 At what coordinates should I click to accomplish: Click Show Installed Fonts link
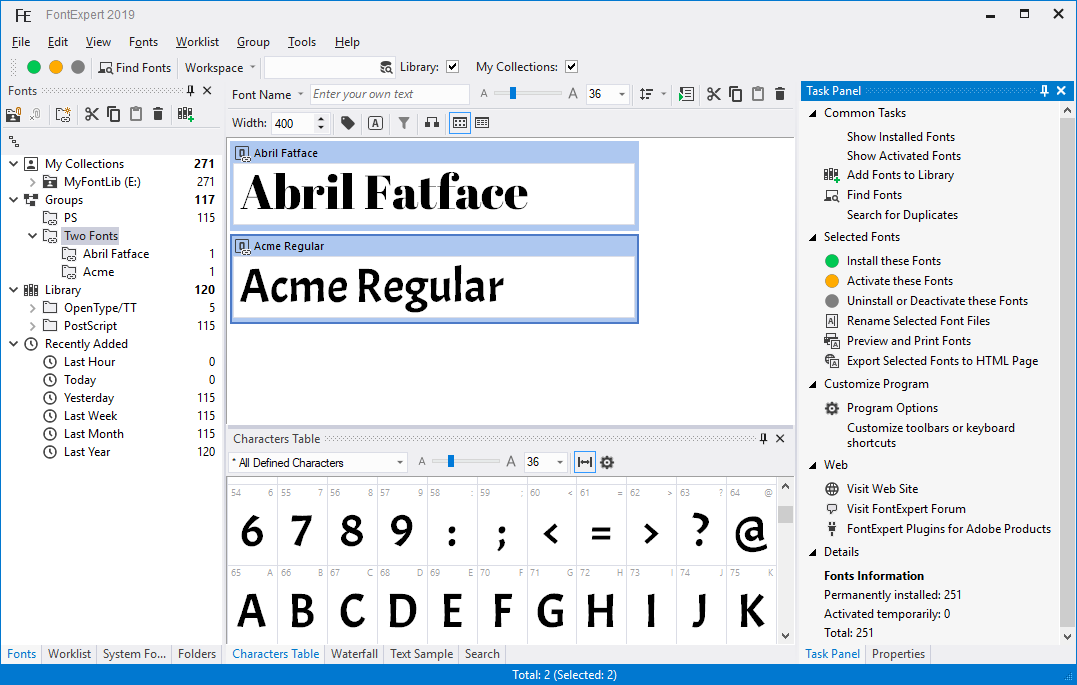900,137
